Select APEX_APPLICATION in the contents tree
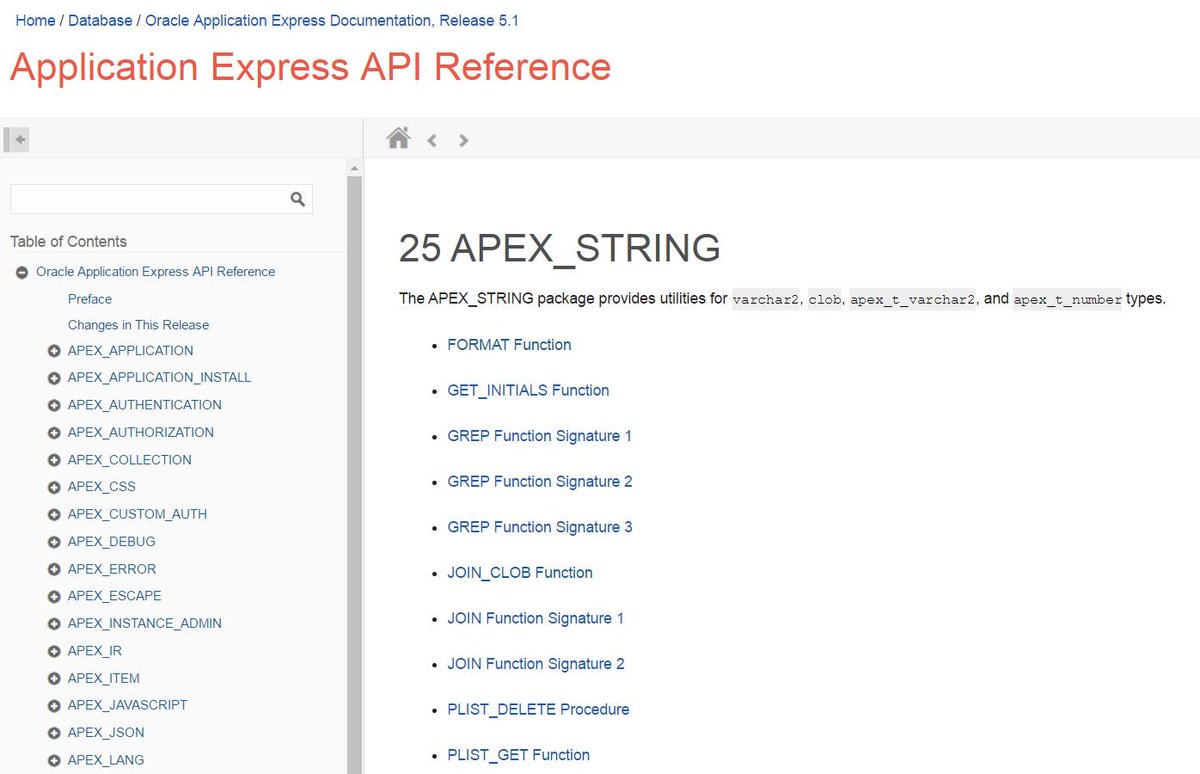This screenshot has width=1200, height=774. click(131, 351)
